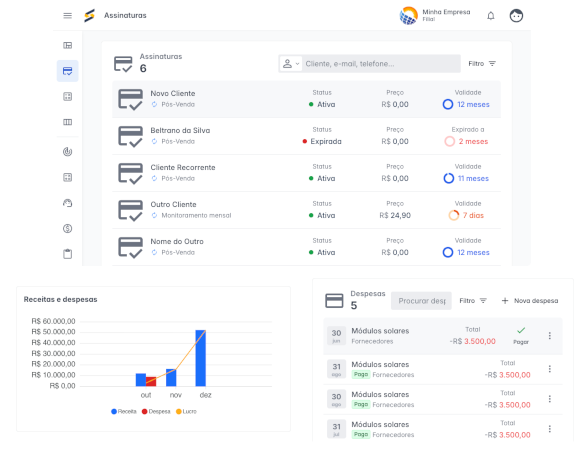Open the columns board sidebar icon
Screen dimensions: 584x451
click(67, 122)
